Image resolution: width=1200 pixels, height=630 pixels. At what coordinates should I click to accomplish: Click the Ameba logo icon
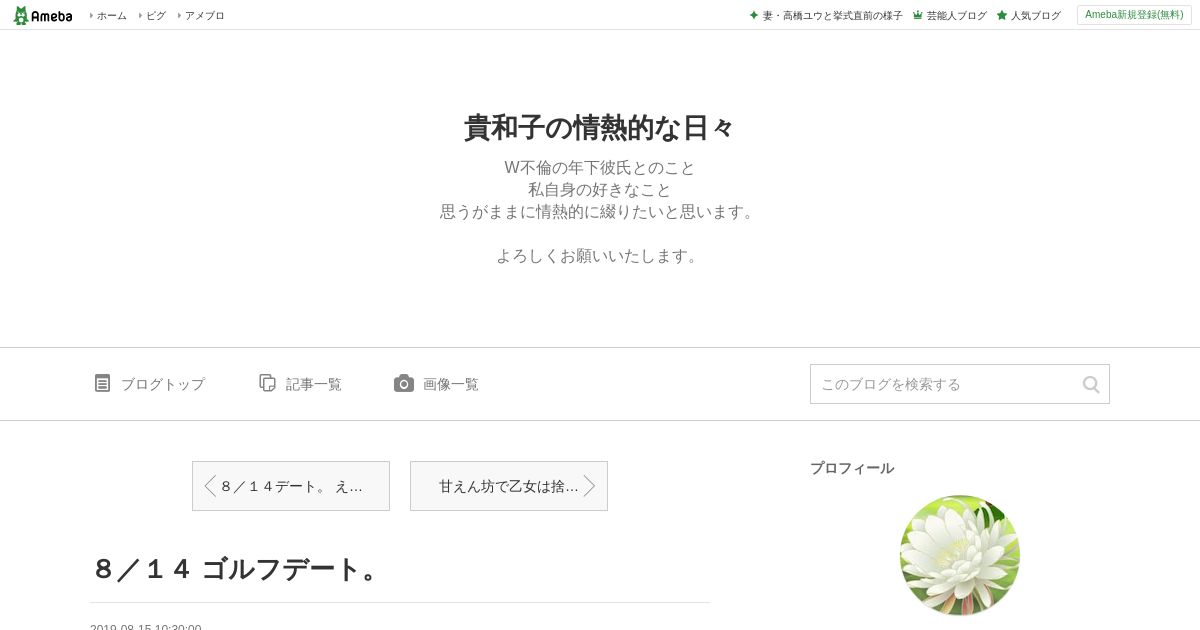point(21,15)
